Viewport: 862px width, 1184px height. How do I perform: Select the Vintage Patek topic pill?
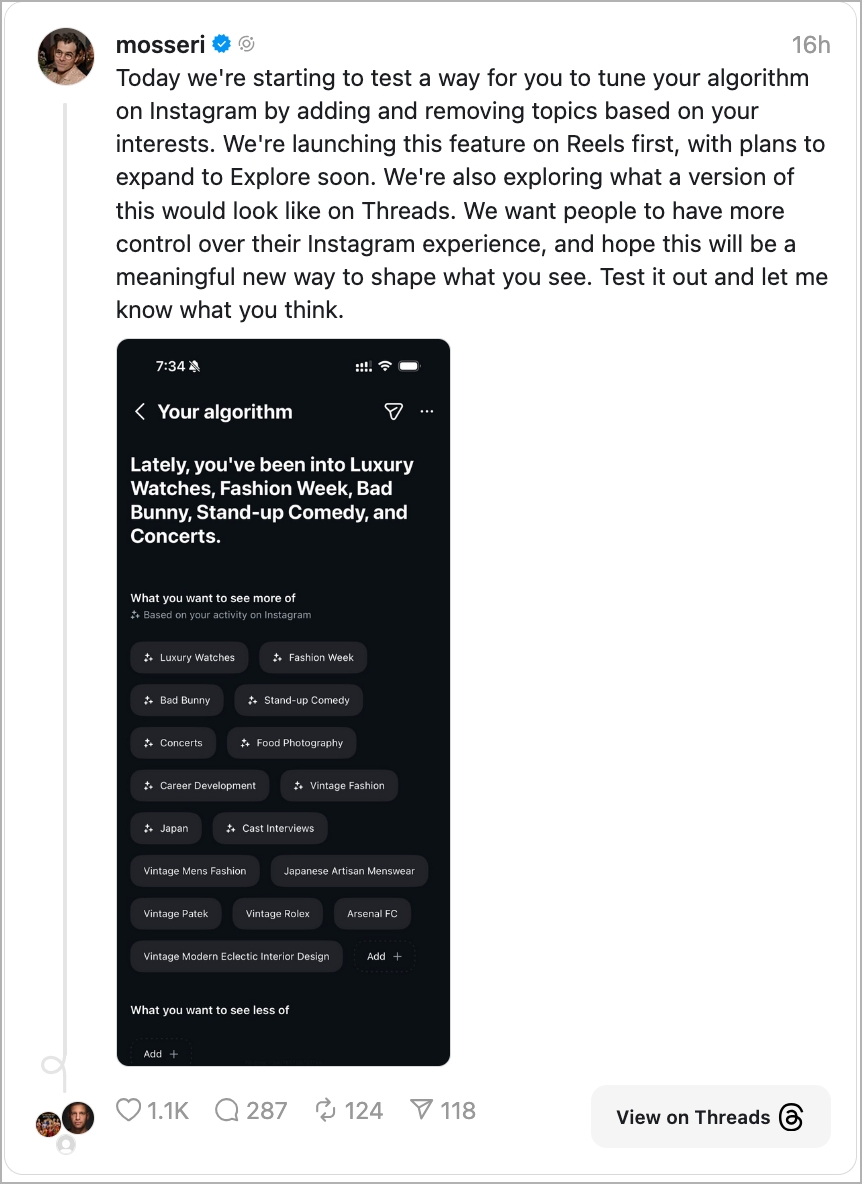tap(175, 913)
